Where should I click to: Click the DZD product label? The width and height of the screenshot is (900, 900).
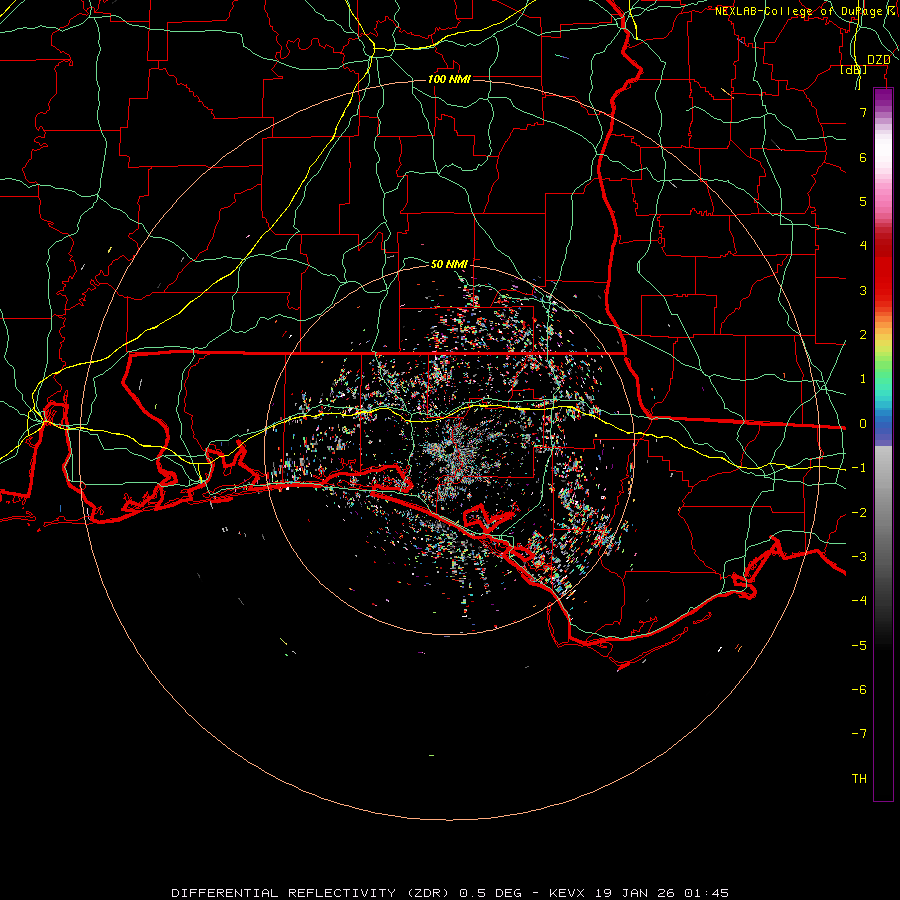pyautogui.click(x=879, y=60)
